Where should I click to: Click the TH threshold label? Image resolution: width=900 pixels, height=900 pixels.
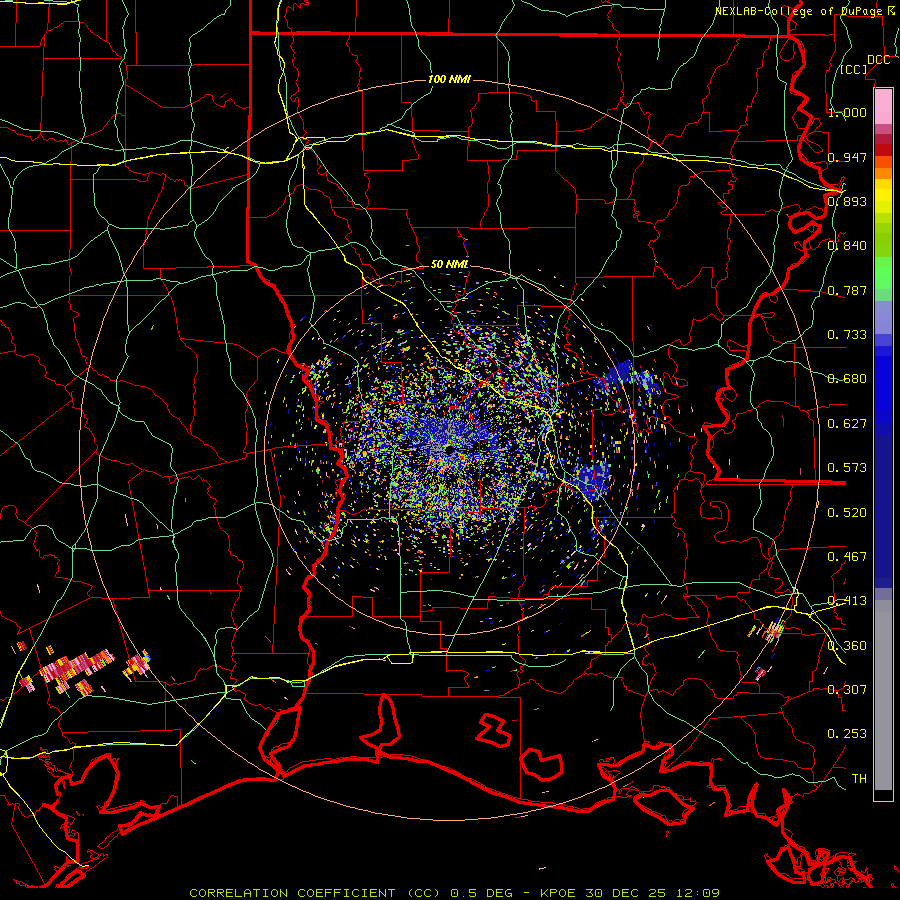(x=859, y=779)
